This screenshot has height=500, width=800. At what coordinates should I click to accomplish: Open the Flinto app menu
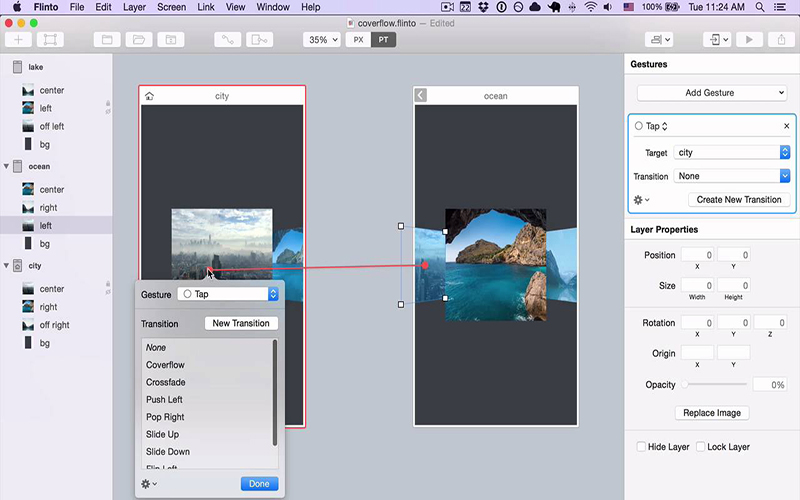coord(46,7)
